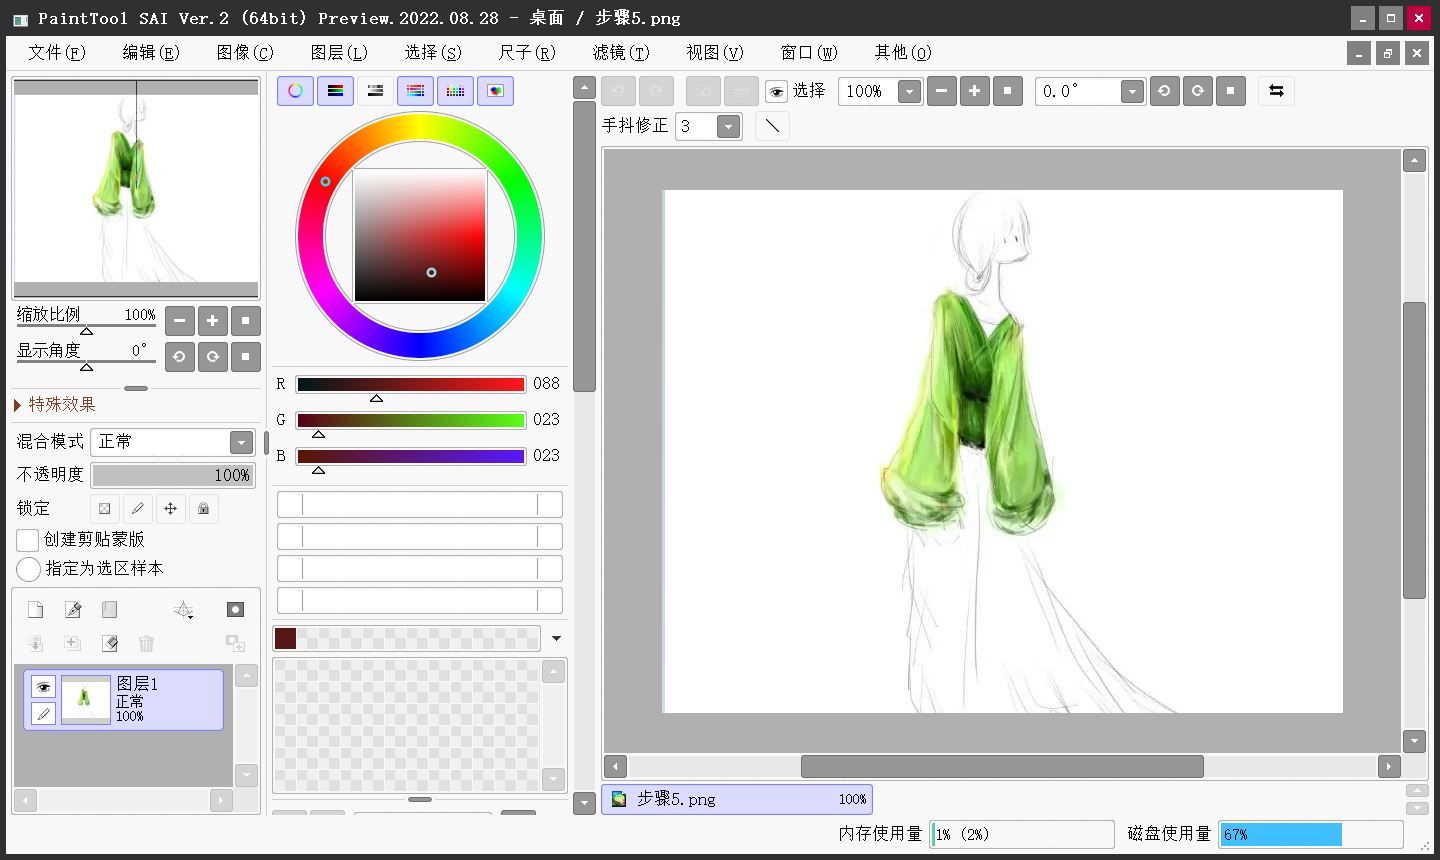
Task: Clear layer with the eraser icon
Action: (110, 643)
